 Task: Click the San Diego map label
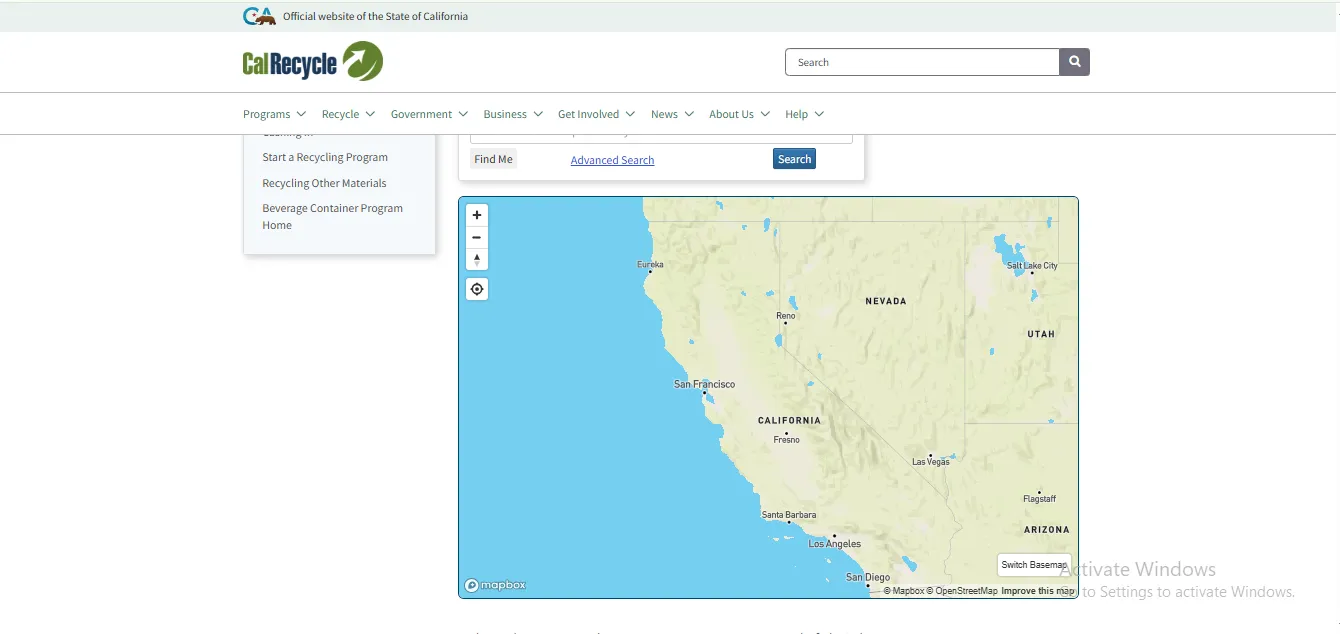coord(868,577)
